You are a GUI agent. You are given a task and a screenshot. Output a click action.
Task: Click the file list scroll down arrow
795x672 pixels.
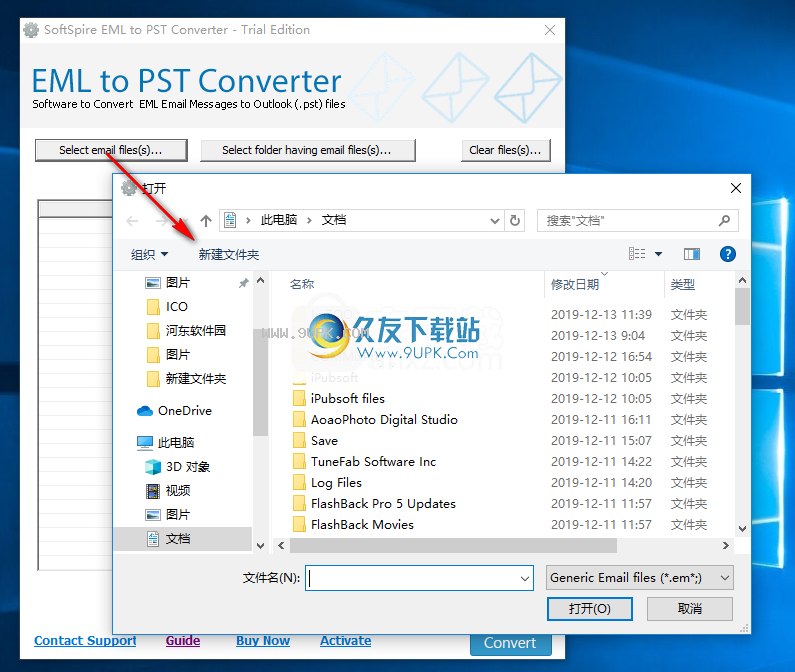tap(742, 529)
